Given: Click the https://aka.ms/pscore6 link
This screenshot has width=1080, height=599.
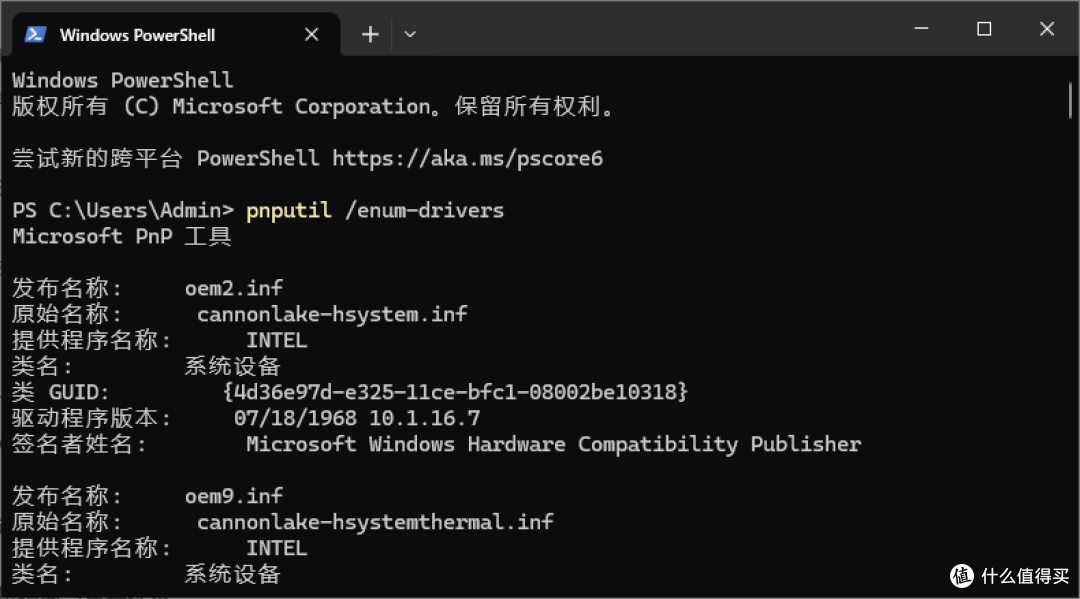Looking at the screenshot, I should 467,158.
